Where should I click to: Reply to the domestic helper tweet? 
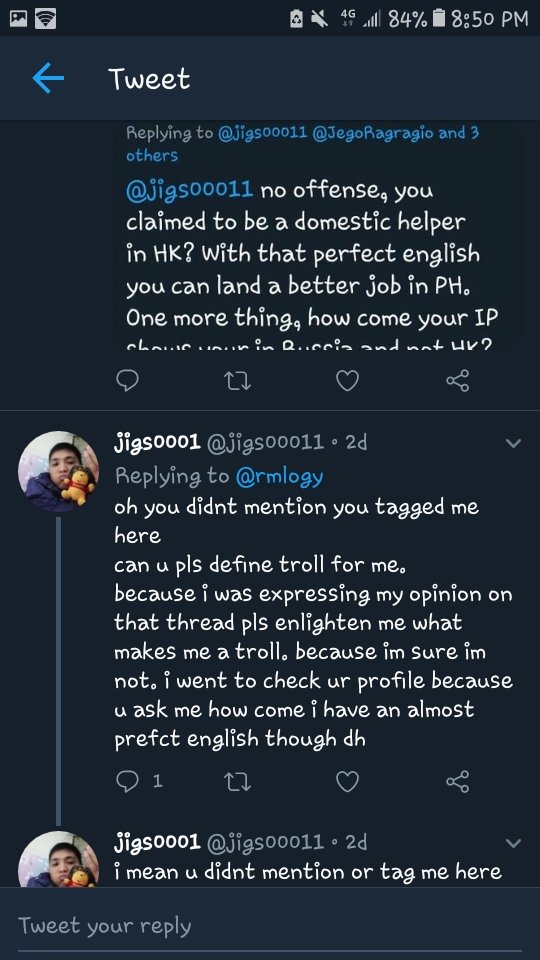pyautogui.click(x=127, y=381)
